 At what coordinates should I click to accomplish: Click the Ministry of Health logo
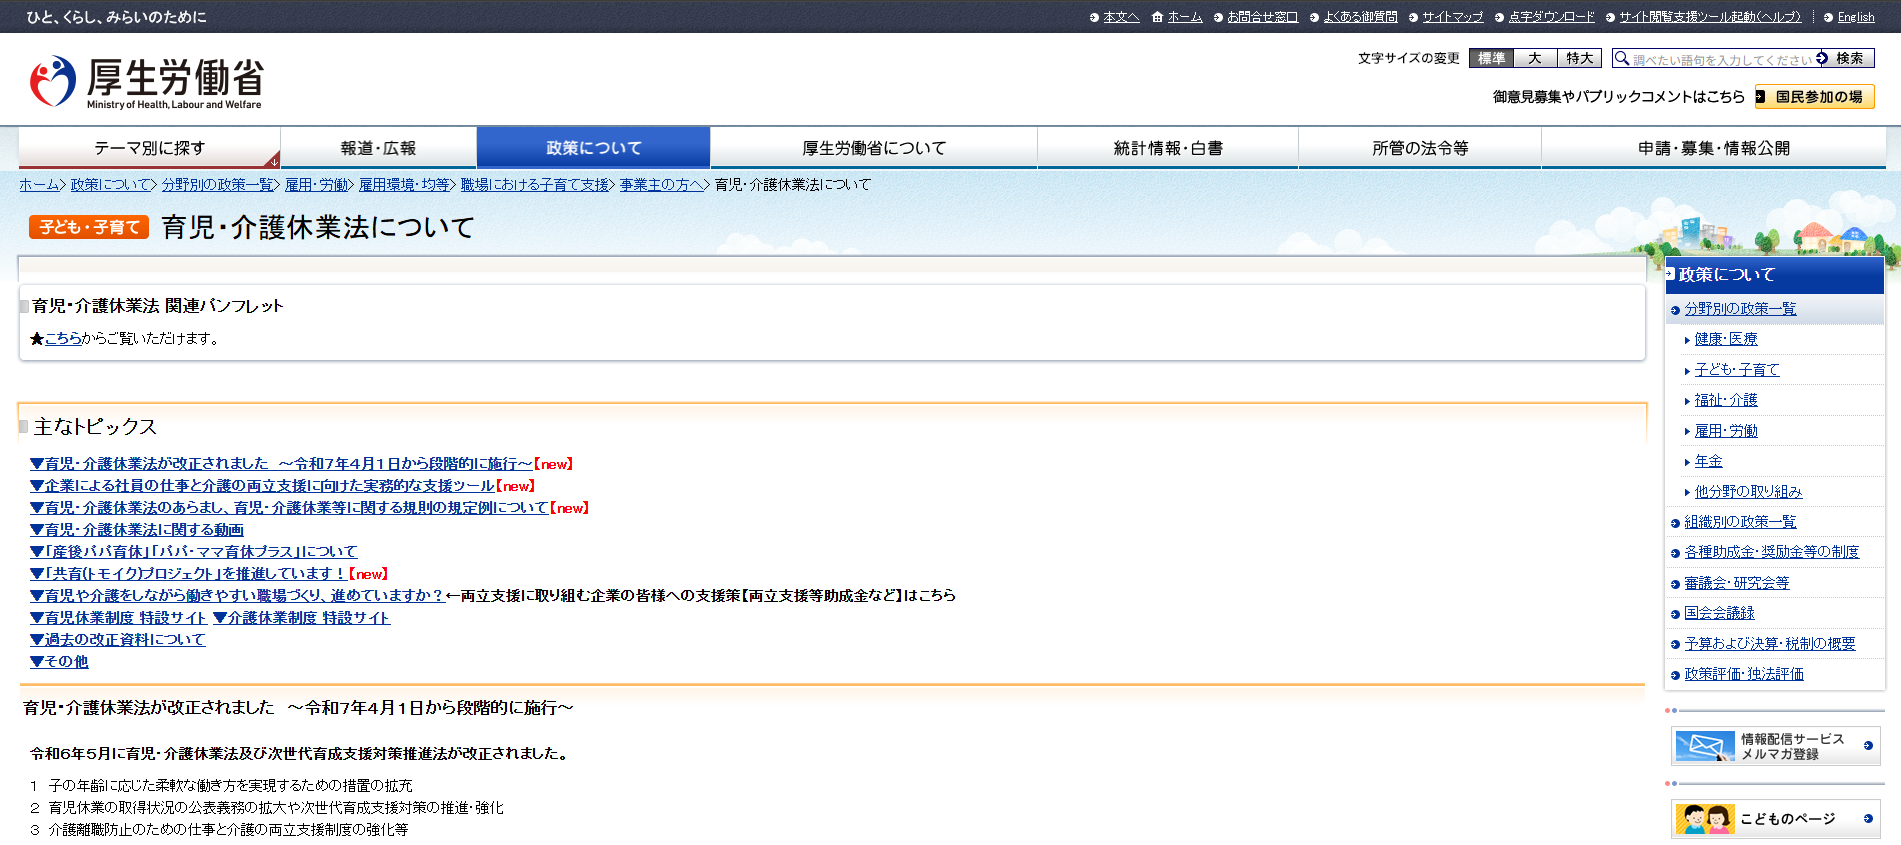tap(146, 82)
